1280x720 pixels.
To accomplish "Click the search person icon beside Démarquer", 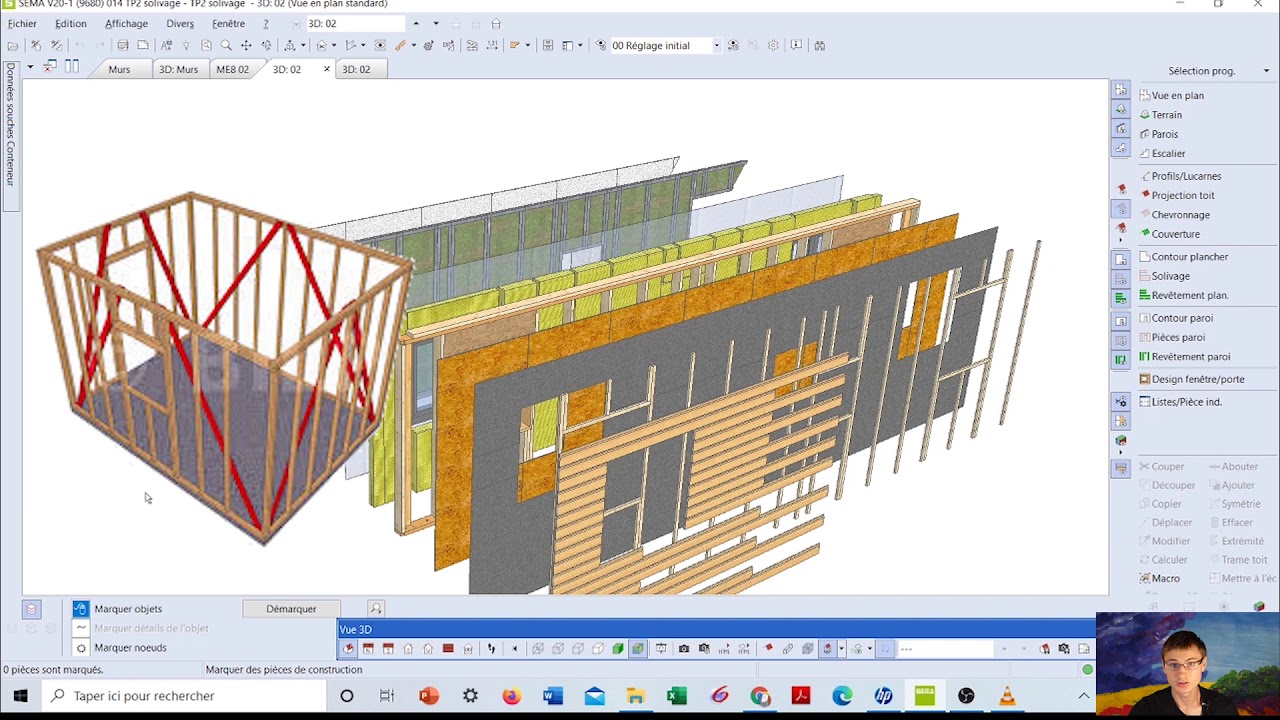I will click(376, 609).
